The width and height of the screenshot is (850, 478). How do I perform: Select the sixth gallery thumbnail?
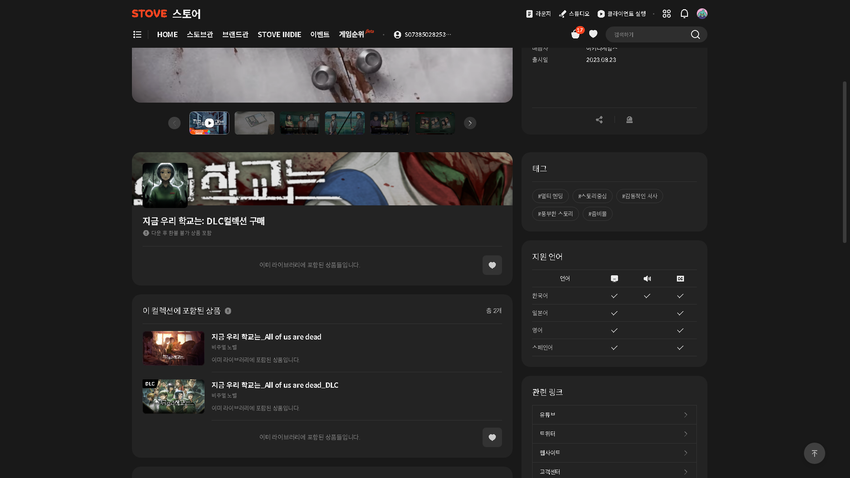pos(435,123)
